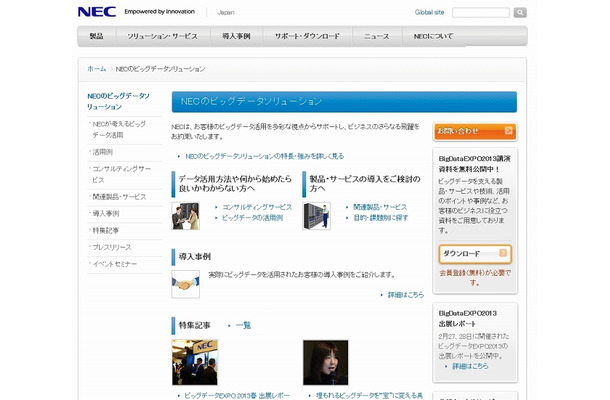The image size is (610, 400).
Task: Click the handshake thumbnail image
Action: pos(186,284)
